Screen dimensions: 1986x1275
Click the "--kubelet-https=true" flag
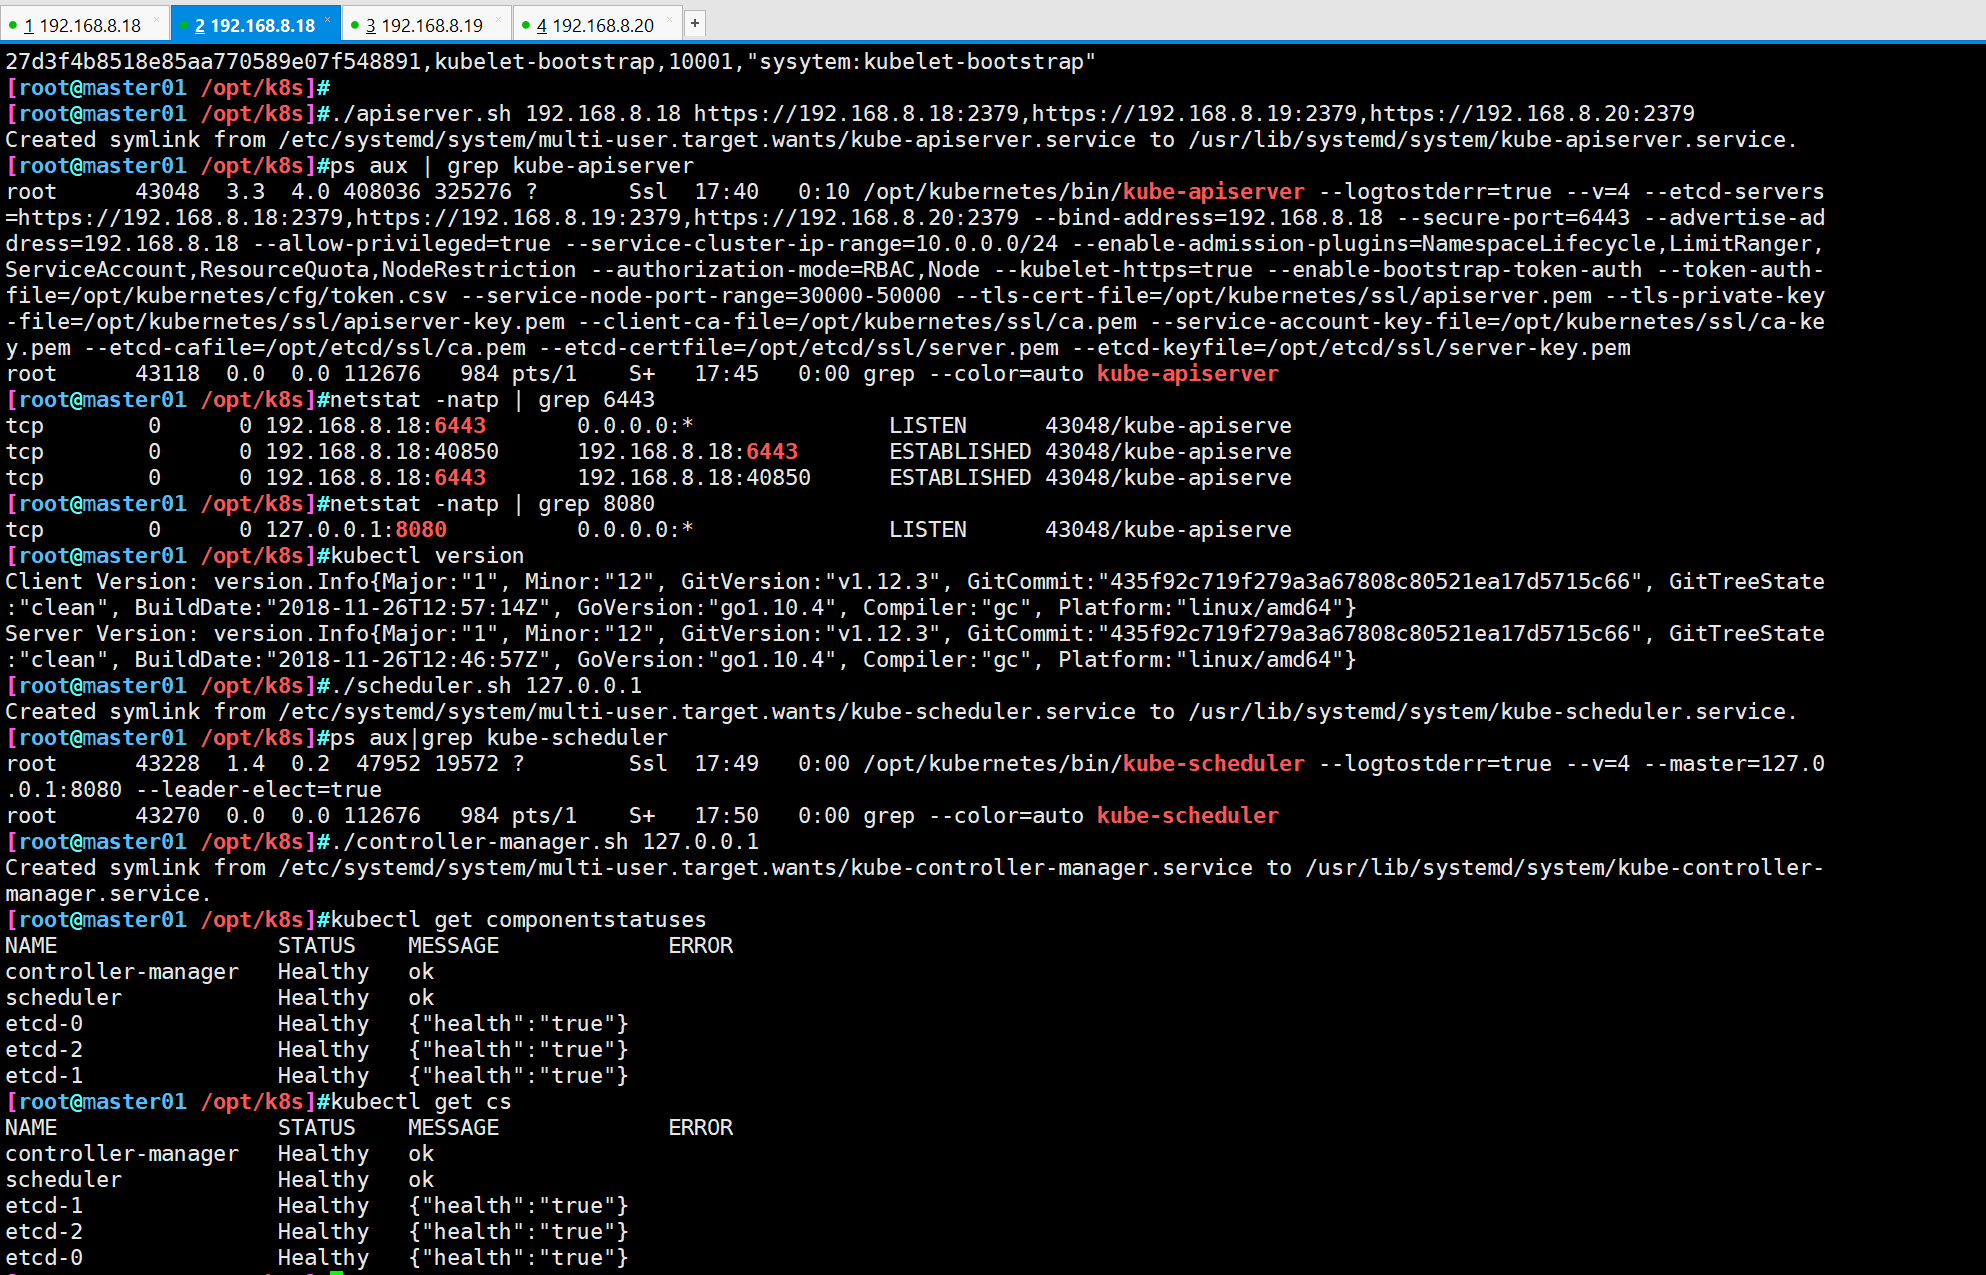(x=1123, y=270)
